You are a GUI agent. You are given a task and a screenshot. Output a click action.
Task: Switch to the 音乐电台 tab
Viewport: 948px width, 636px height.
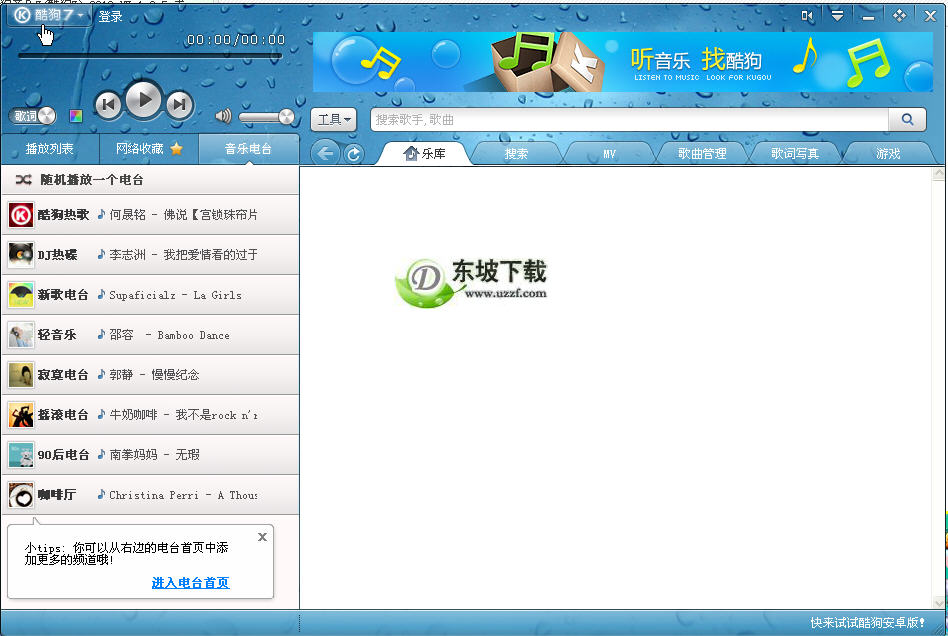248,149
